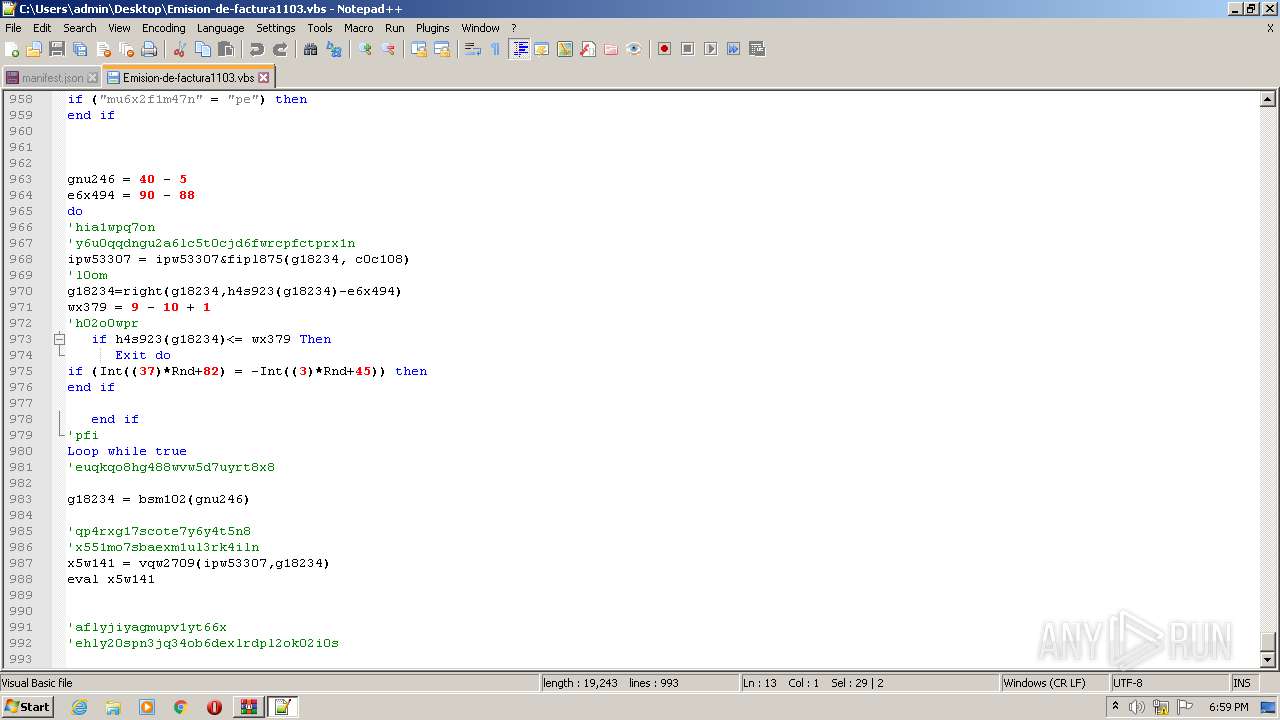Toggle the Function List toolbar icon
The image size is (1280, 720).
[588, 49]
